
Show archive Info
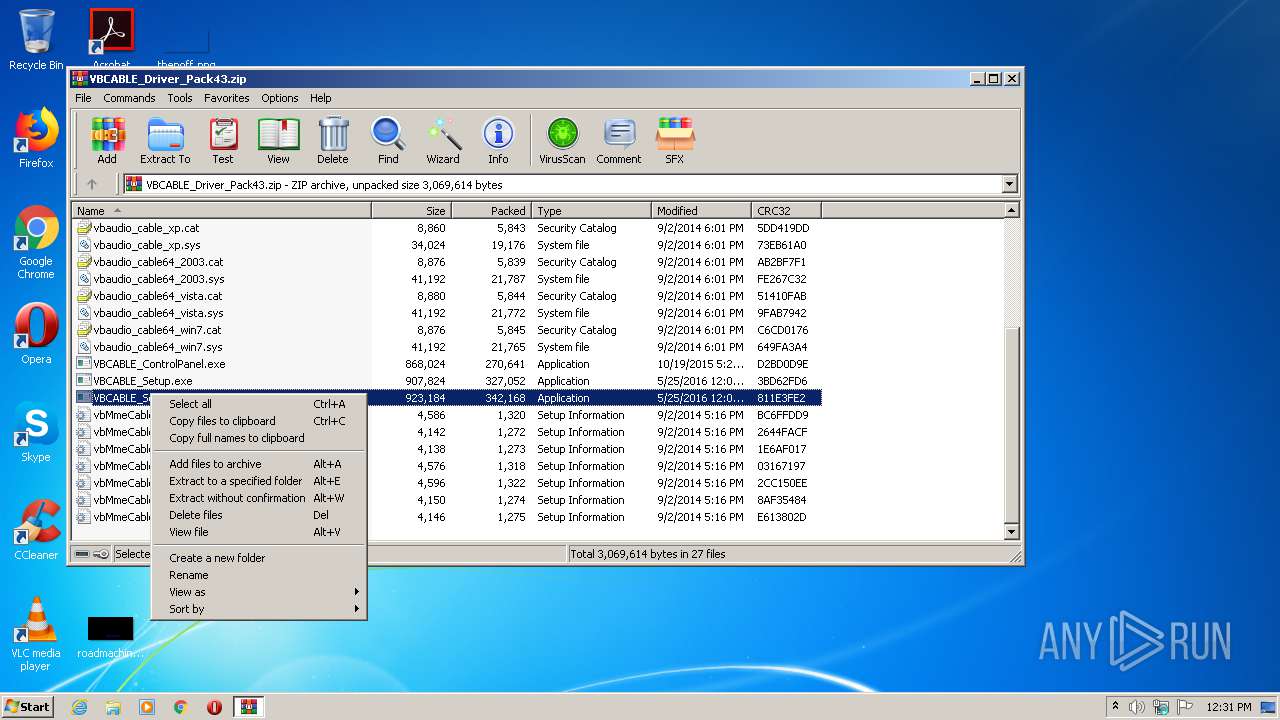498,140
